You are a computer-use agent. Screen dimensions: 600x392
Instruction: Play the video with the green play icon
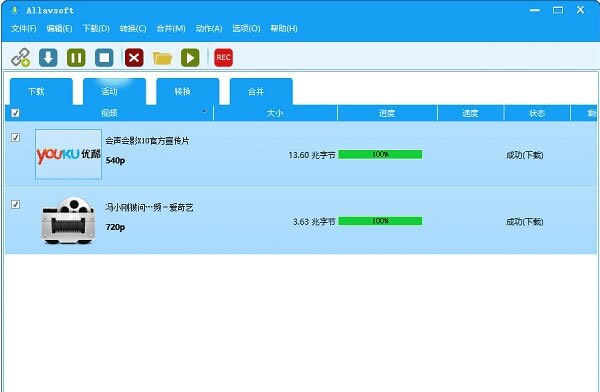tap(190, 58)
